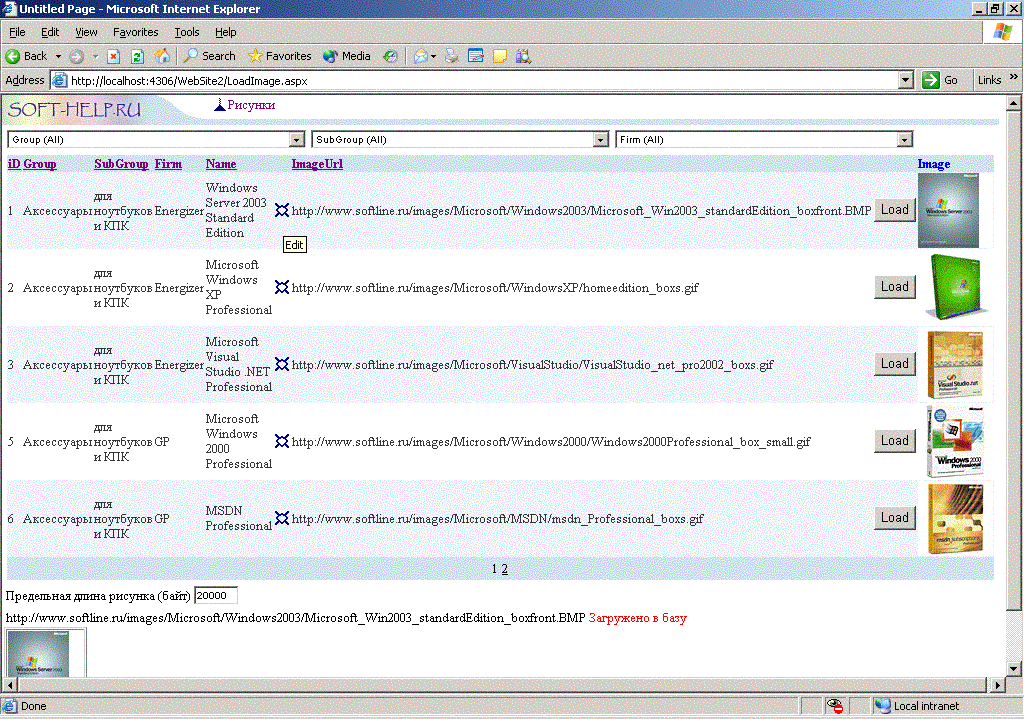Click Load button for MSDN Professional row

[x=895, y=518]
